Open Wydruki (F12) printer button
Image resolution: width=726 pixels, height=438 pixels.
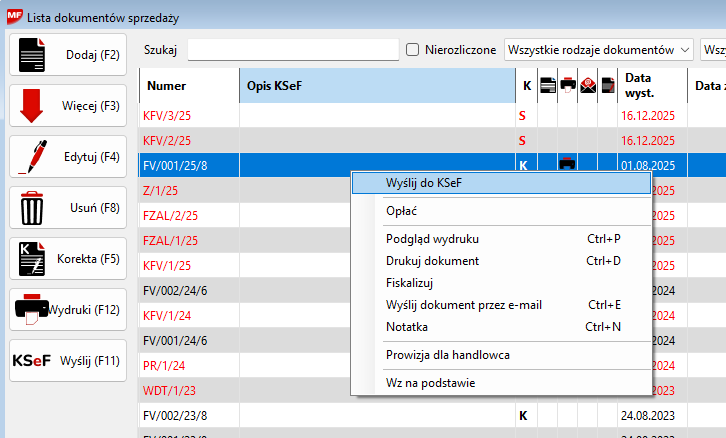(67, 309)
